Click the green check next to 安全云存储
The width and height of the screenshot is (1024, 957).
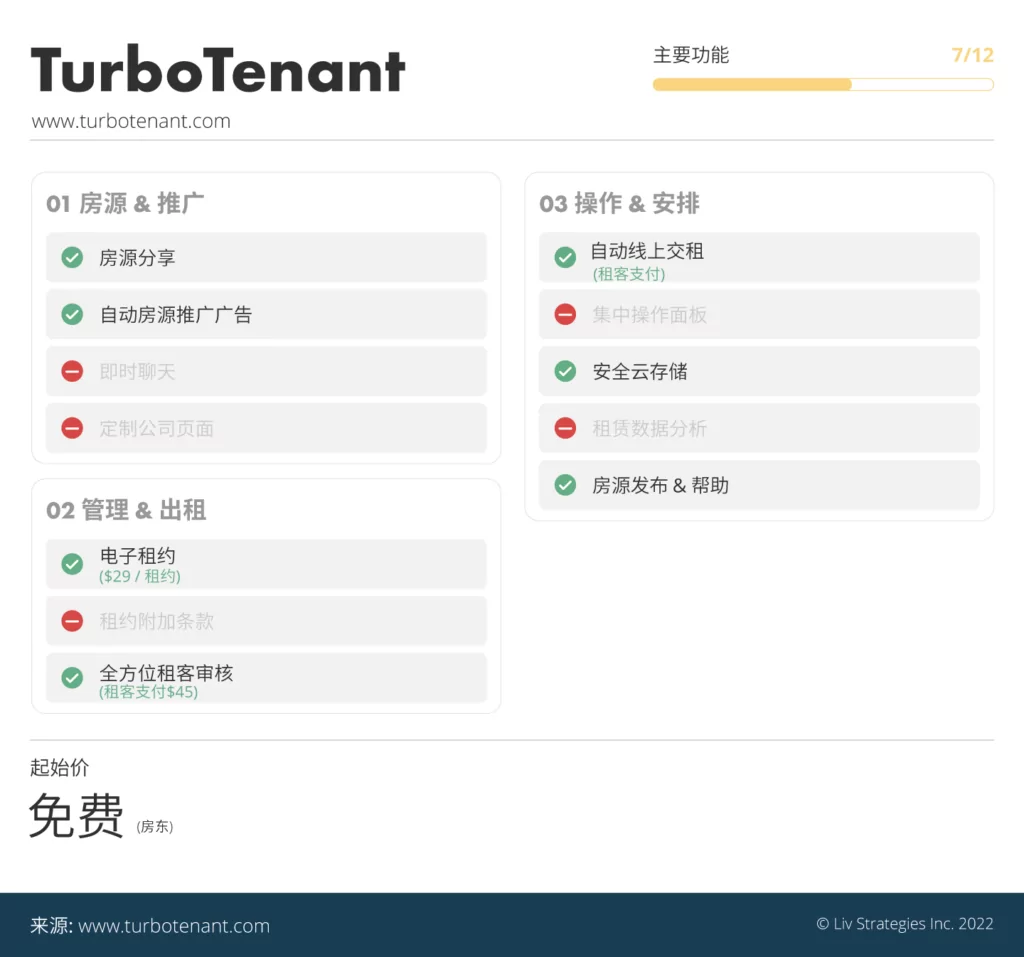(565, 372)
